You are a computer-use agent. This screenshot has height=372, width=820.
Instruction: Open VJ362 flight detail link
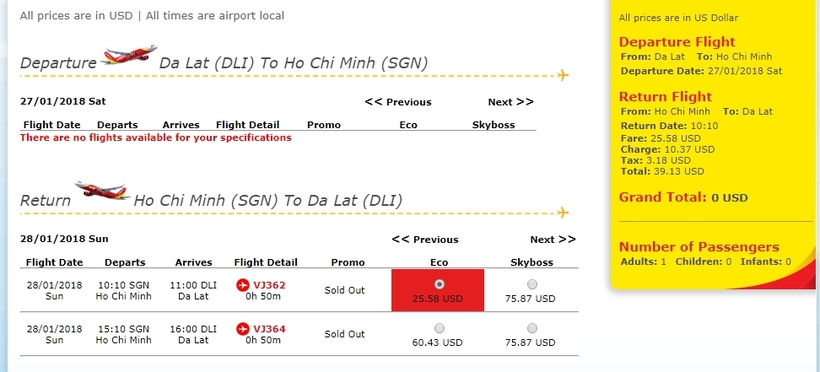coord(269,285)
